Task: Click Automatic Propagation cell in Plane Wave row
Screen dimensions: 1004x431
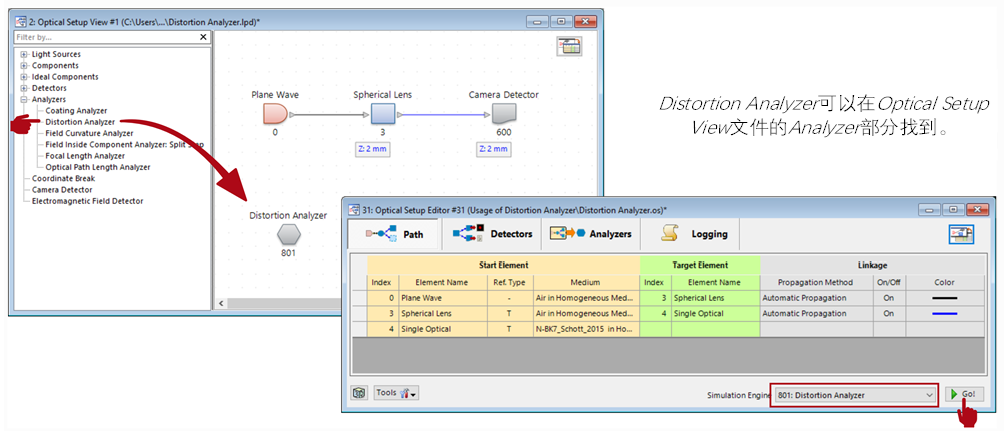Action: tap(816, 298)
